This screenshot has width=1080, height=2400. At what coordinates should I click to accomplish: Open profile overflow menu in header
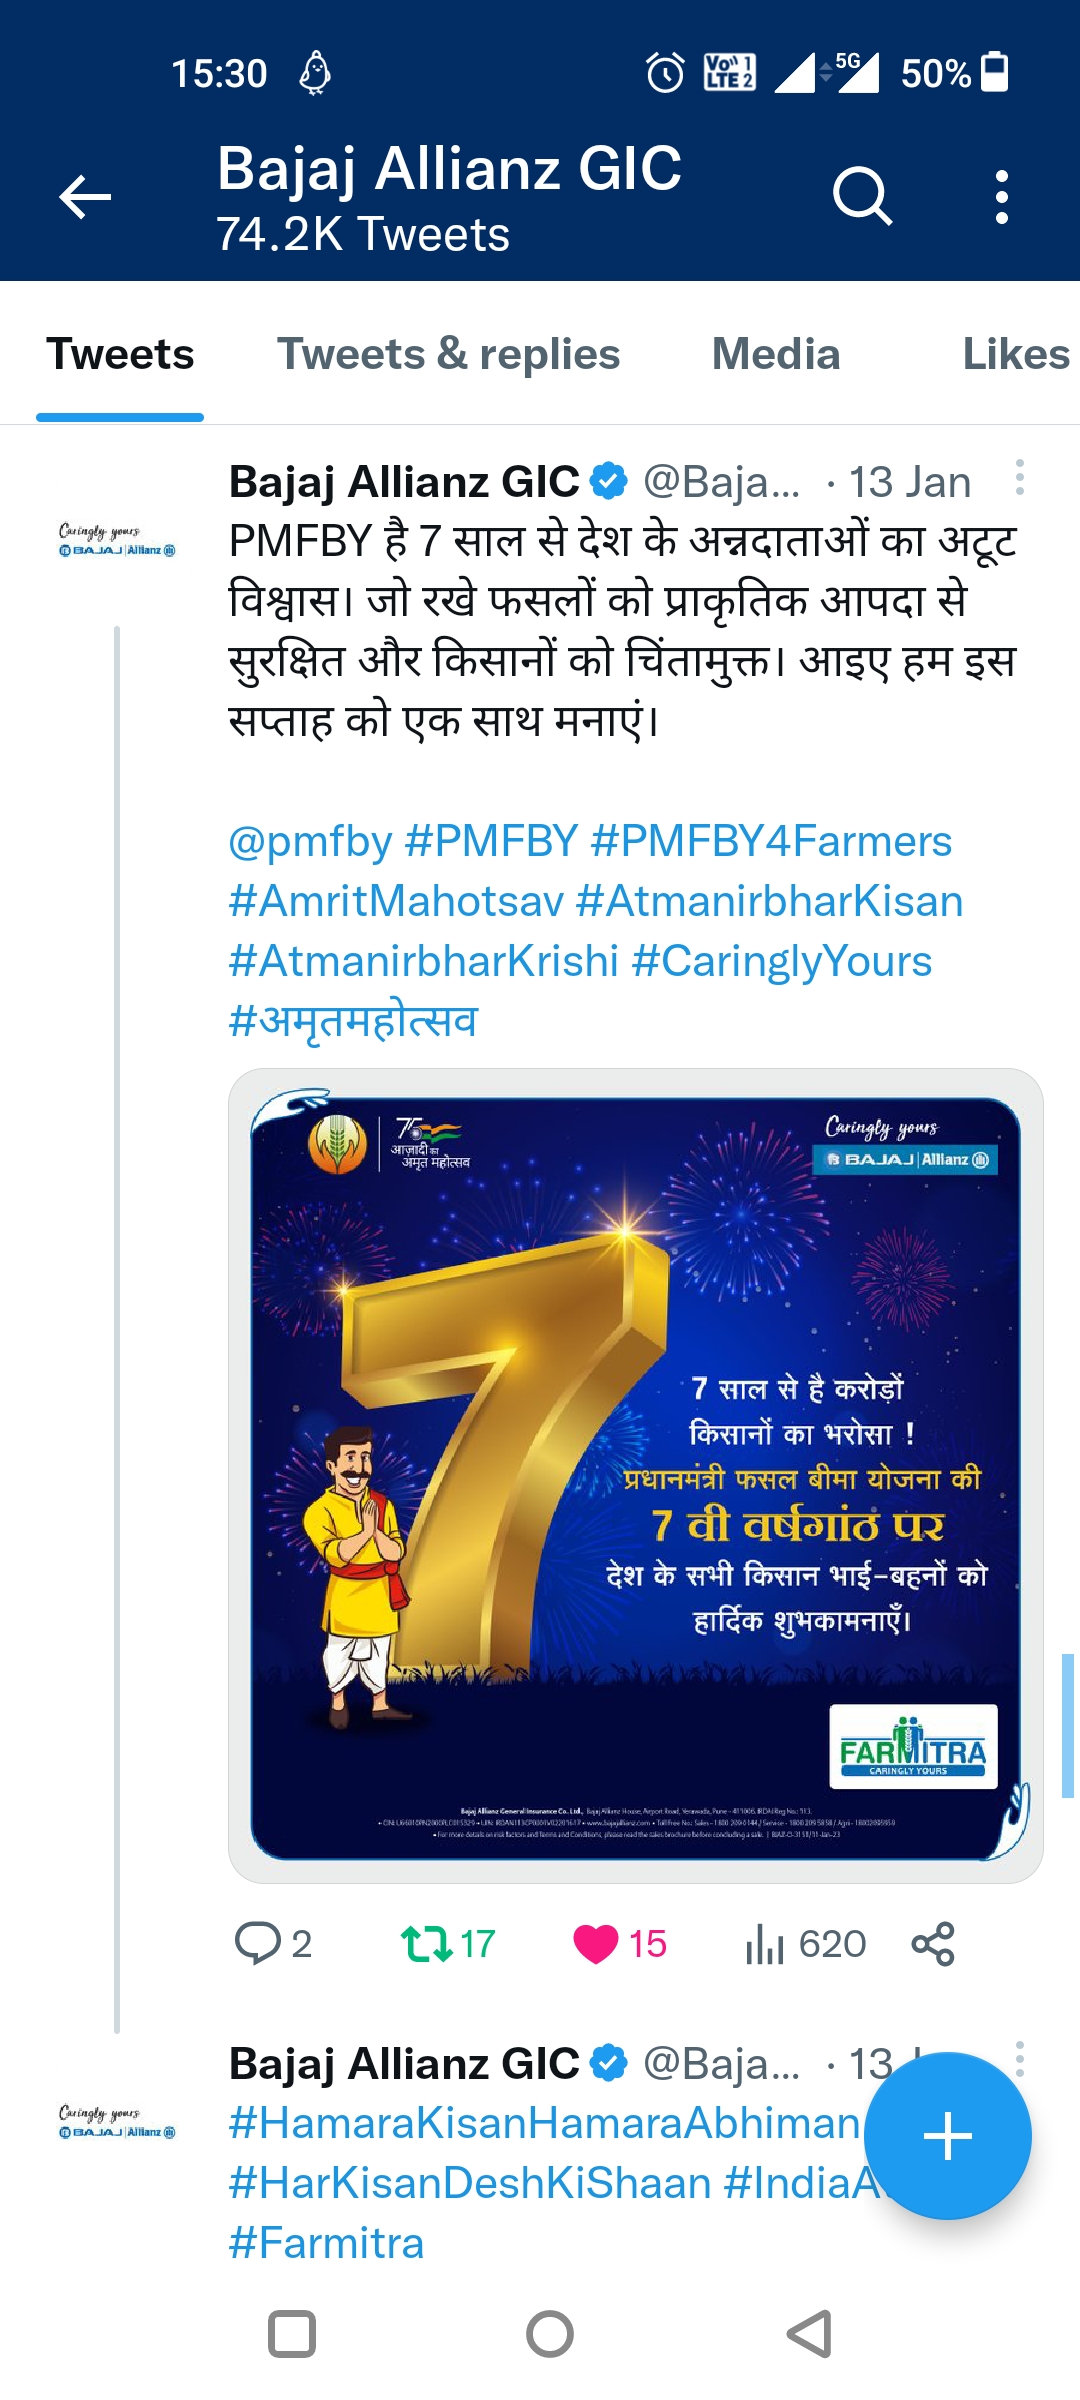click(1001, 196)
